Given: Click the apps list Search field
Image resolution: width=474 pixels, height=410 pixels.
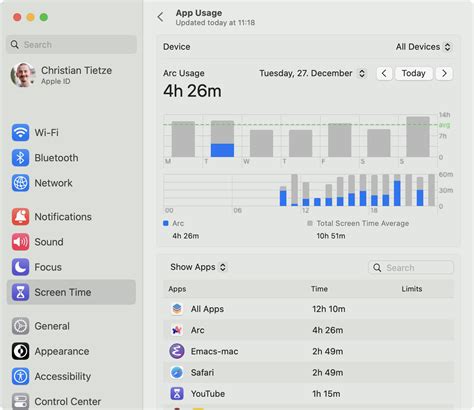Looking at the screenshot, I should [411, 268].
